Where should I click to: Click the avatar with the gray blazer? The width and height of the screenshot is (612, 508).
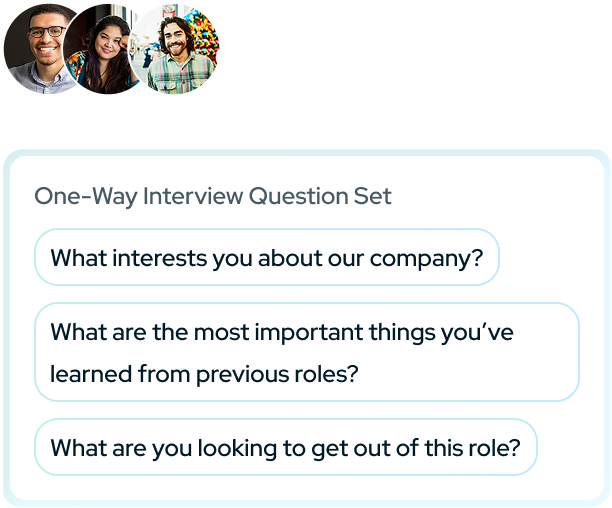pyautogui.click(x=42, y=48)
